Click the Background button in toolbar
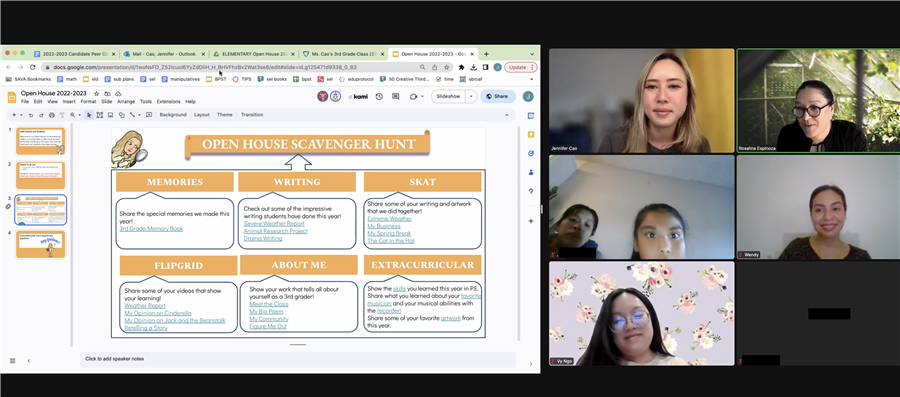Screen dimensions: 900x397 click(x=173, y=115)
